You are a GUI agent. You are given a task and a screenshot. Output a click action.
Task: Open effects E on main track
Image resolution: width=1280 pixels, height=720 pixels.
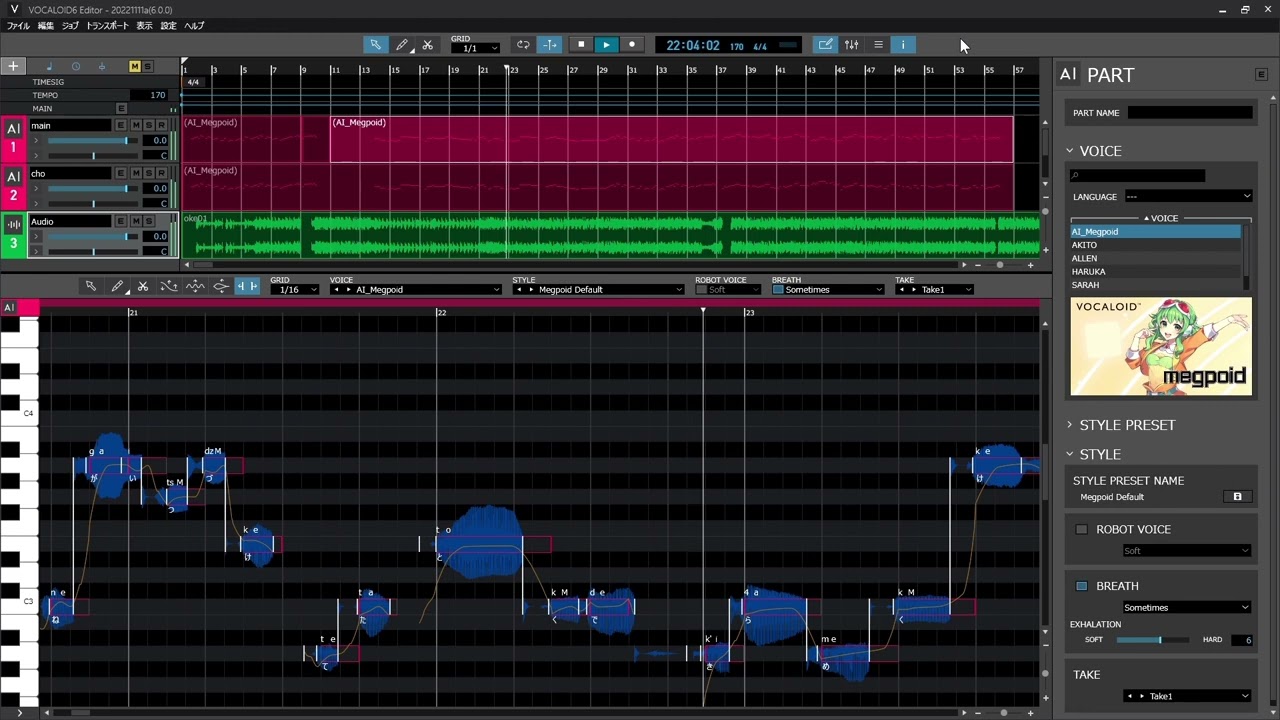(x=121, y=125)
